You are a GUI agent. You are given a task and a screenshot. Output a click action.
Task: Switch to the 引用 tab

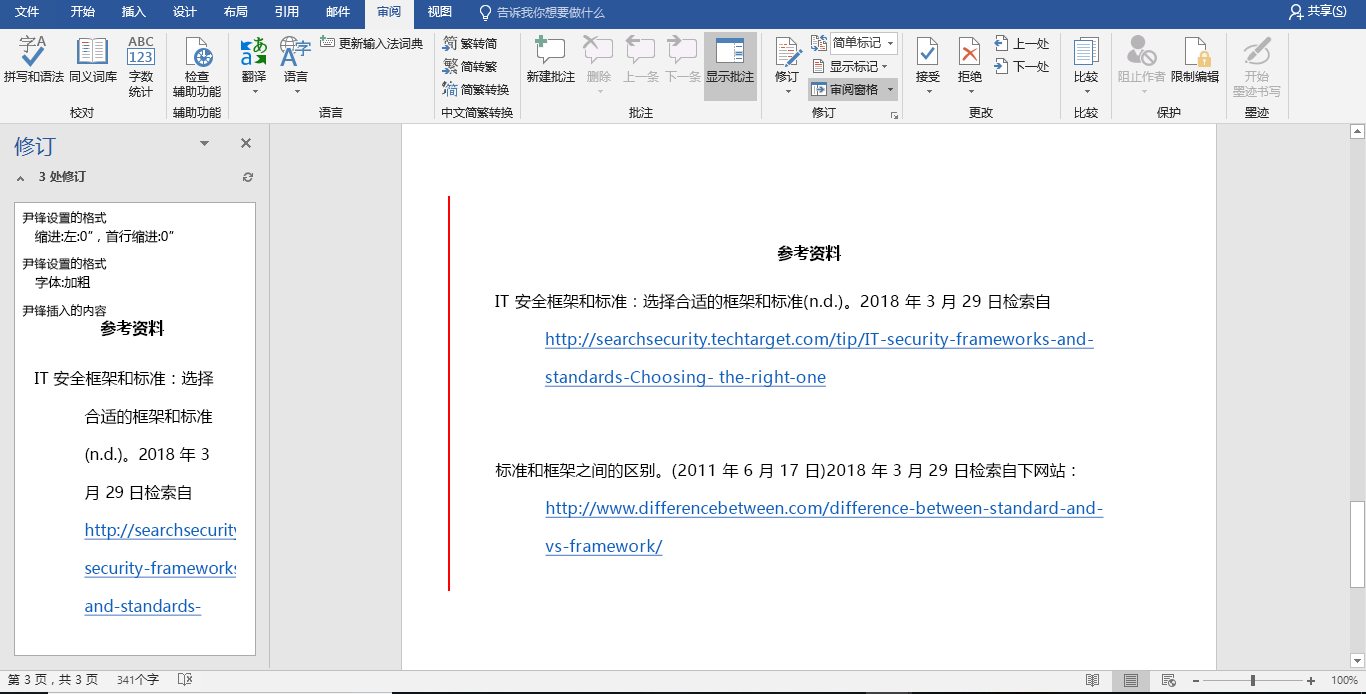pyautogui.click(x=286, y=12)
